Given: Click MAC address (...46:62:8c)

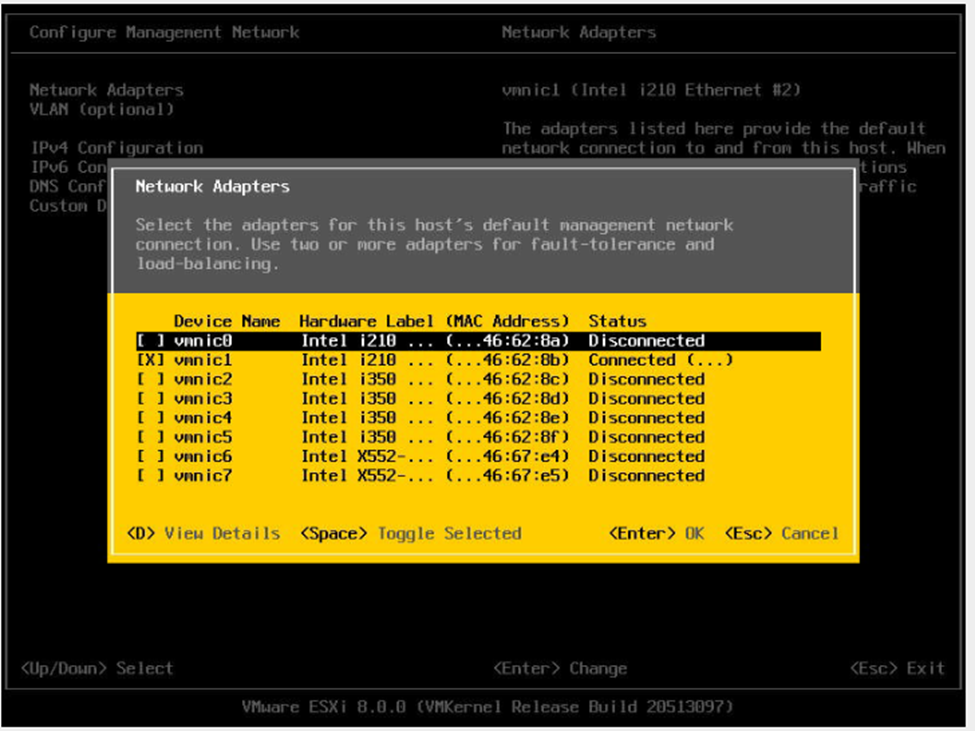Looking at the screenshot, I should [x=507, y=379].
